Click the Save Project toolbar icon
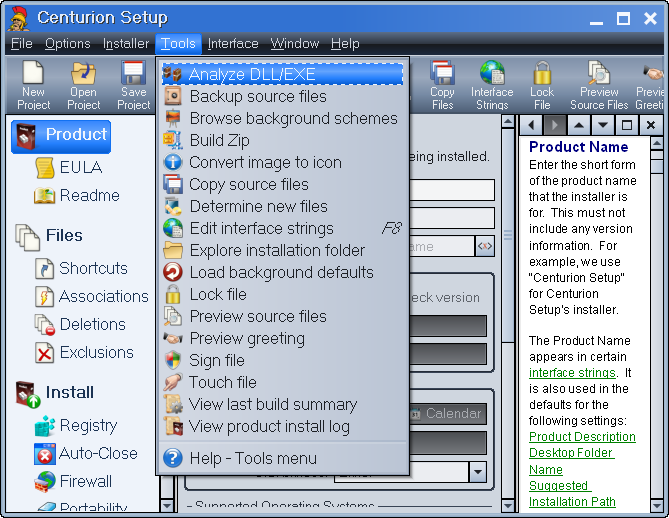Image resolution: width=669 pixels, height=518 pixels. tap(134, 85)
